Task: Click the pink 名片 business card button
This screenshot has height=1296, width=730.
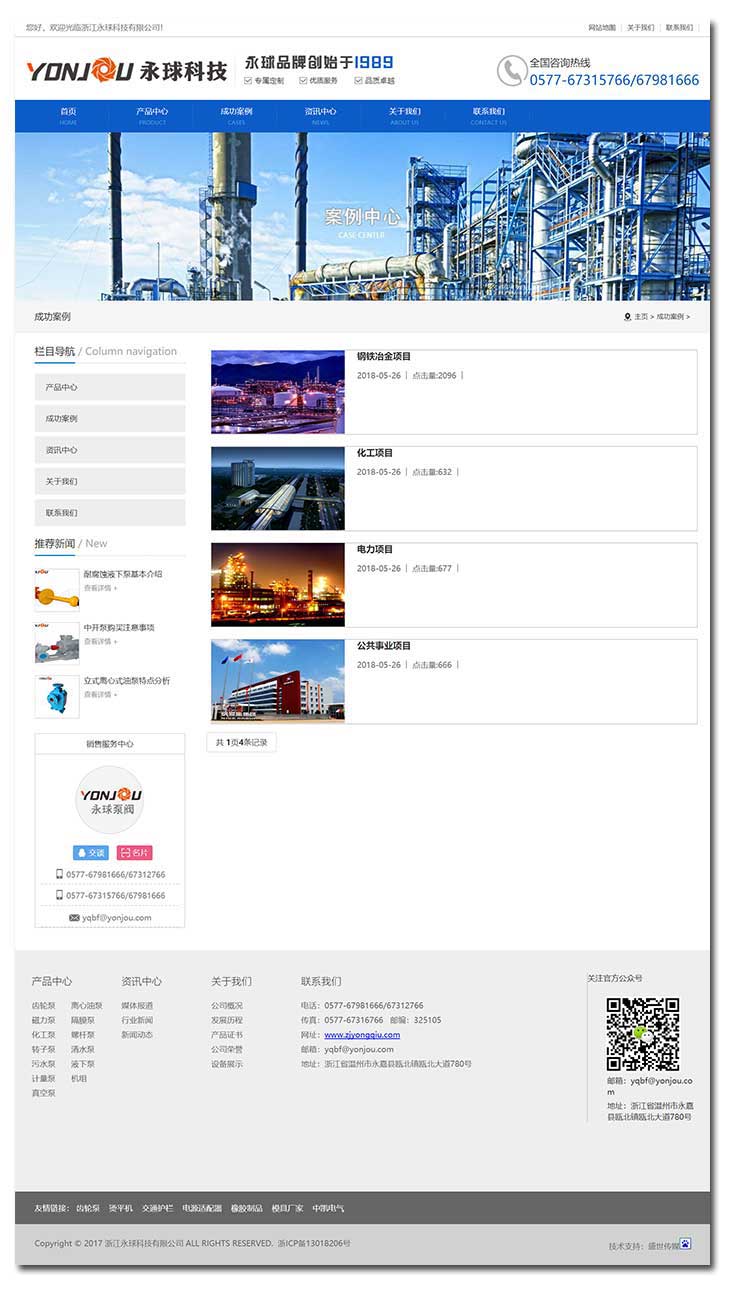Action: tap(135, 853)
